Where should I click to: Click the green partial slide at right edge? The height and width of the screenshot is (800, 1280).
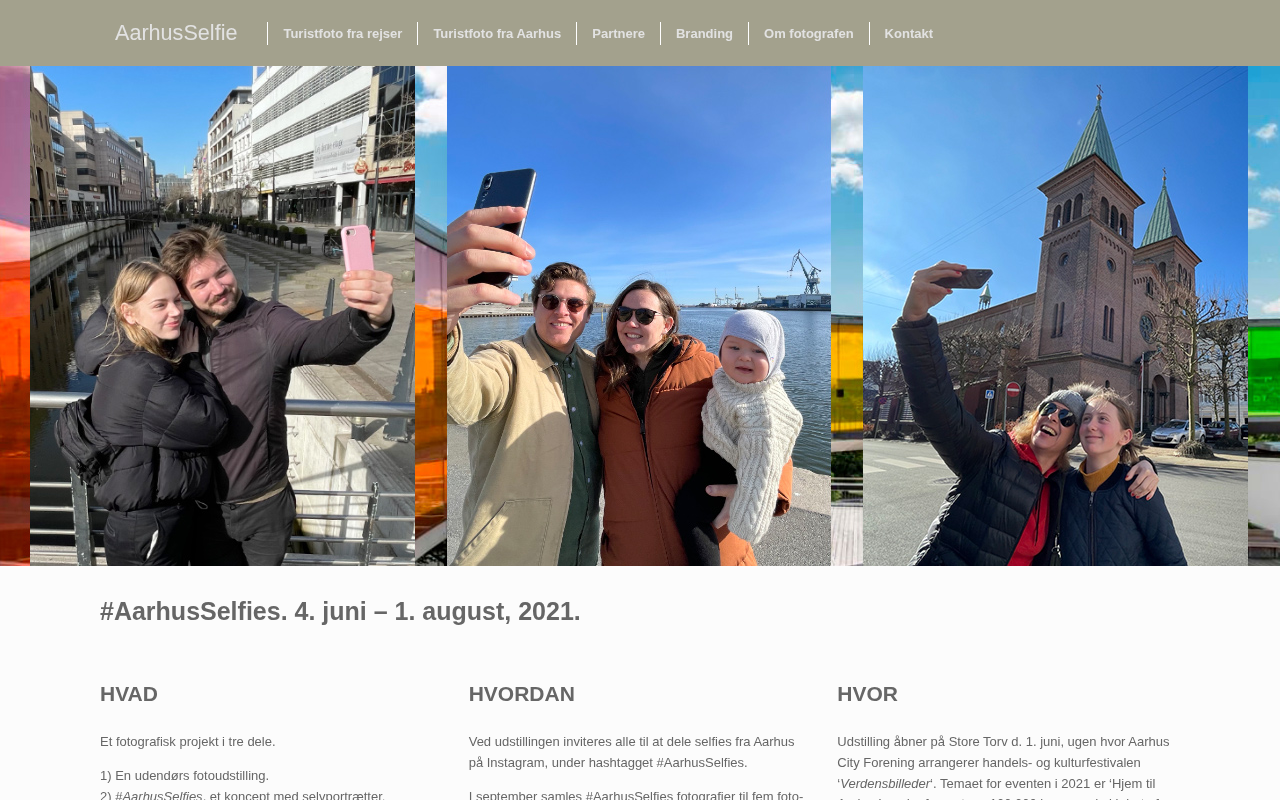click(x=1264, y=316)
